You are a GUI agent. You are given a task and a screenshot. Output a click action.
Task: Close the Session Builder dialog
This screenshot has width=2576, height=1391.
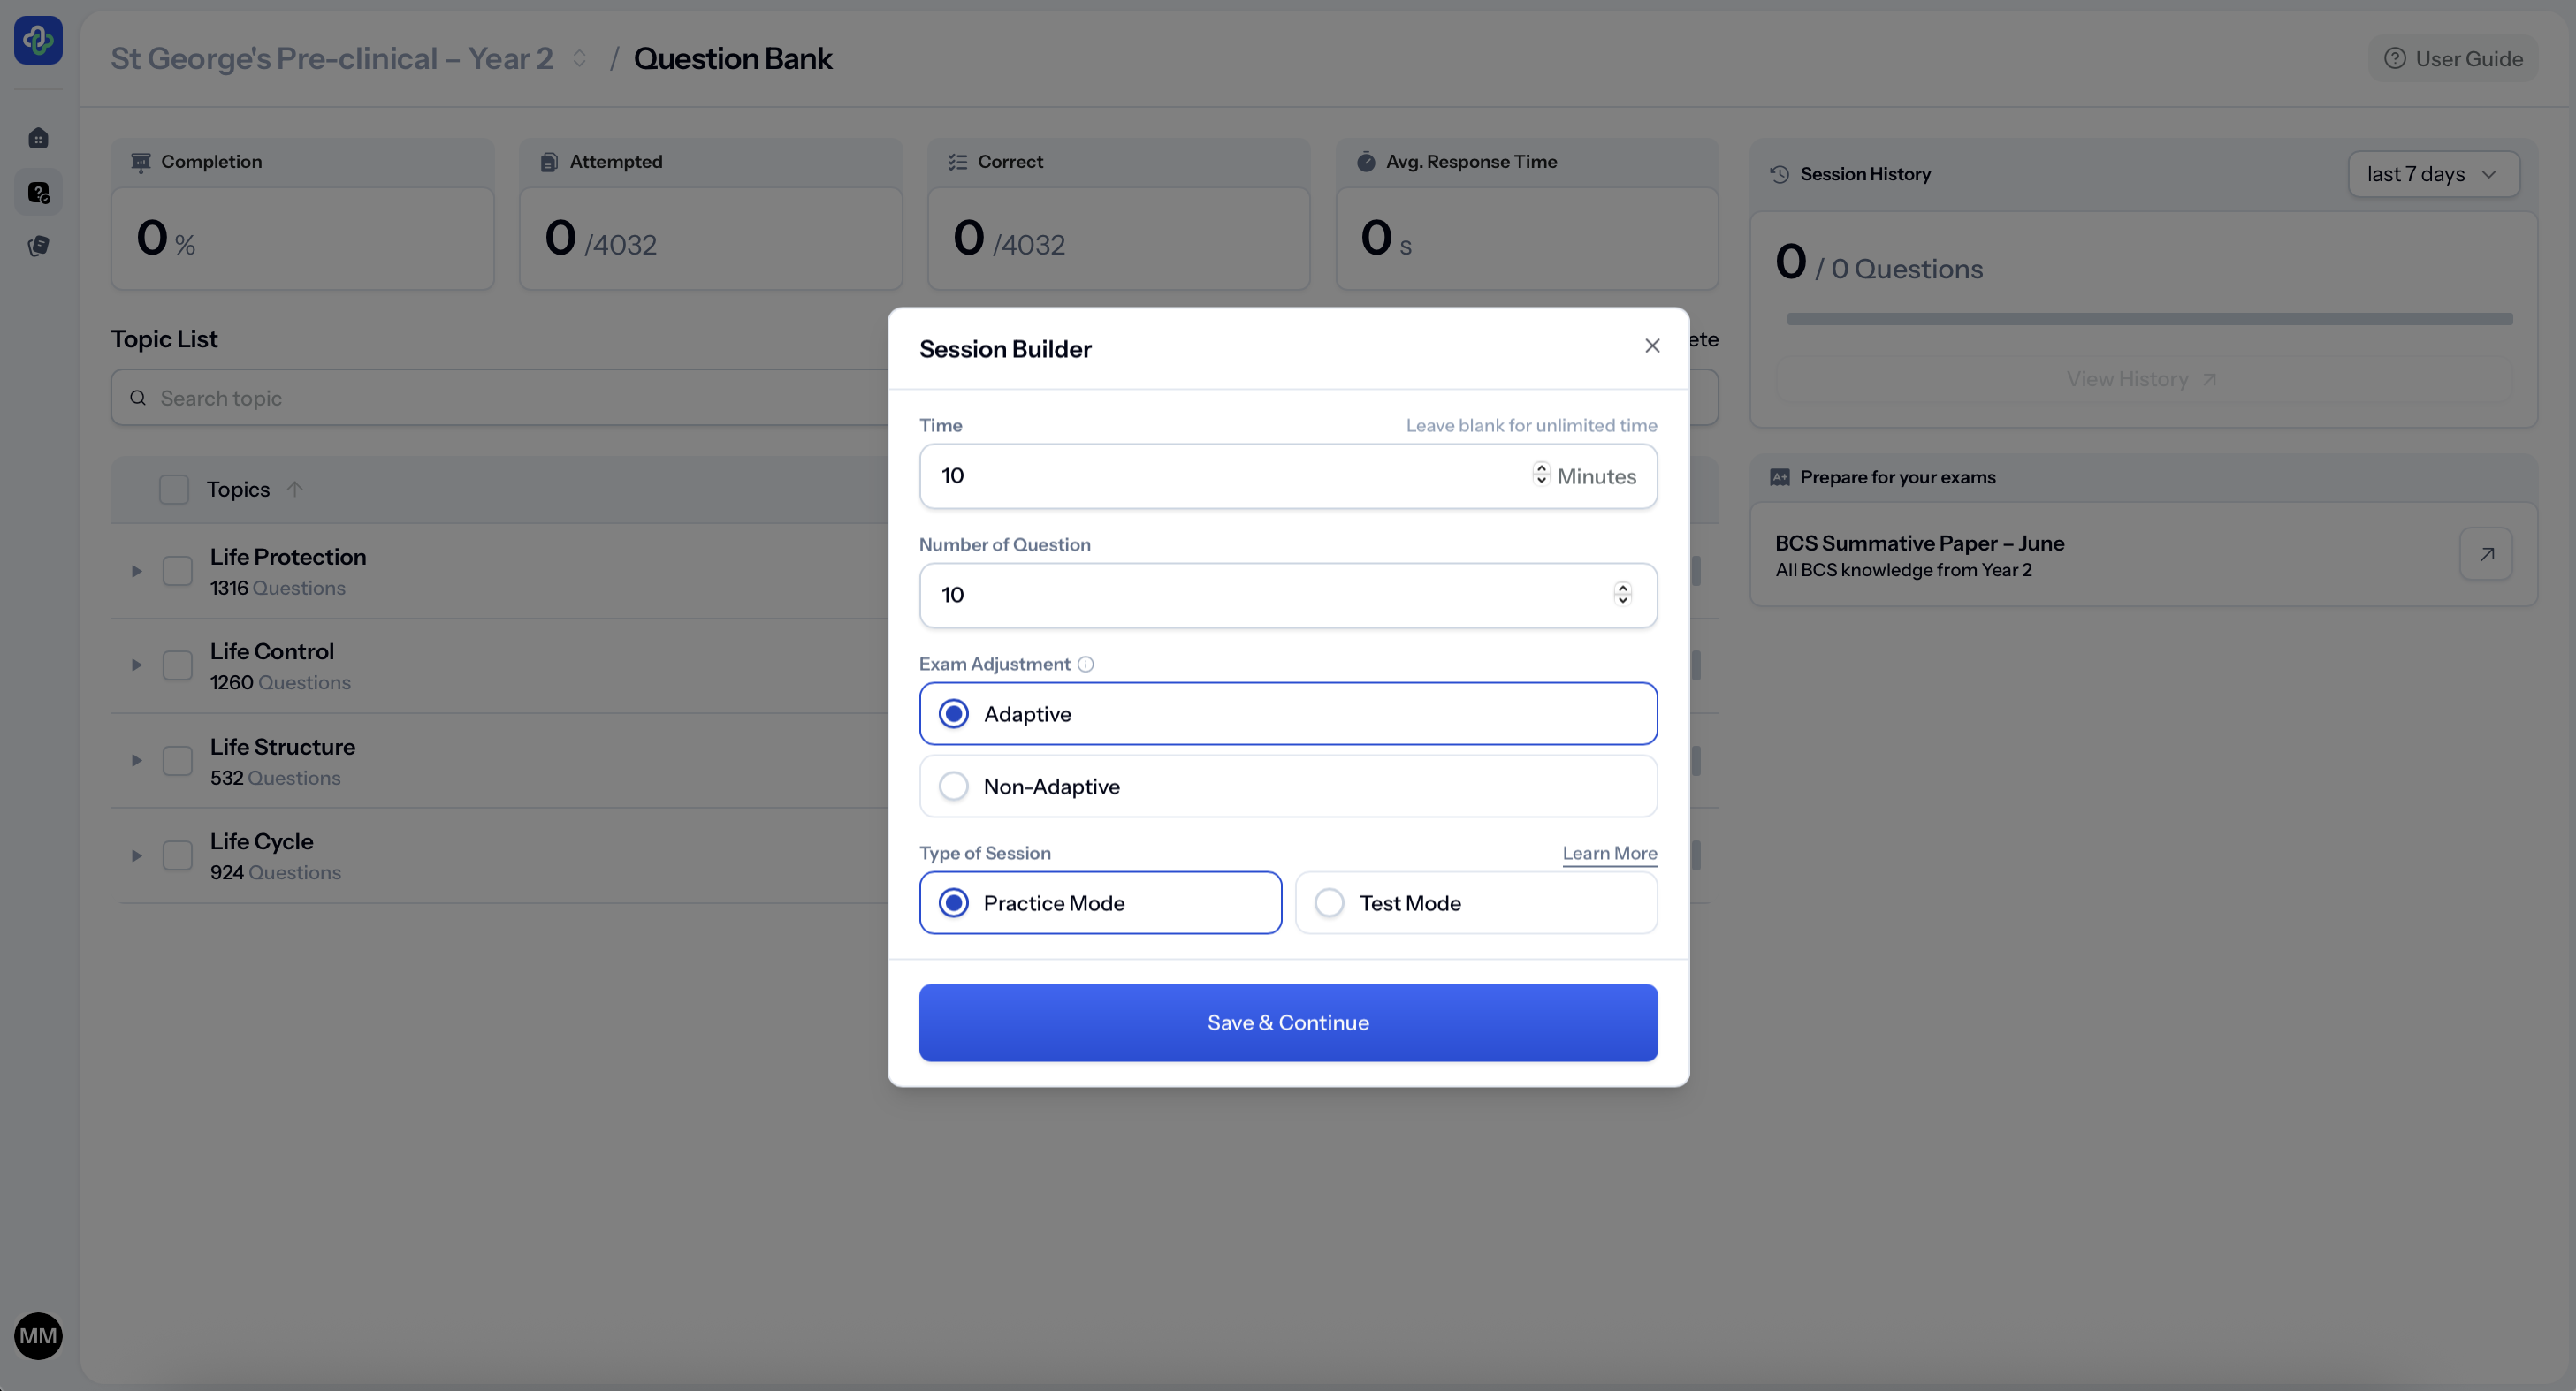click(1652, 346)
